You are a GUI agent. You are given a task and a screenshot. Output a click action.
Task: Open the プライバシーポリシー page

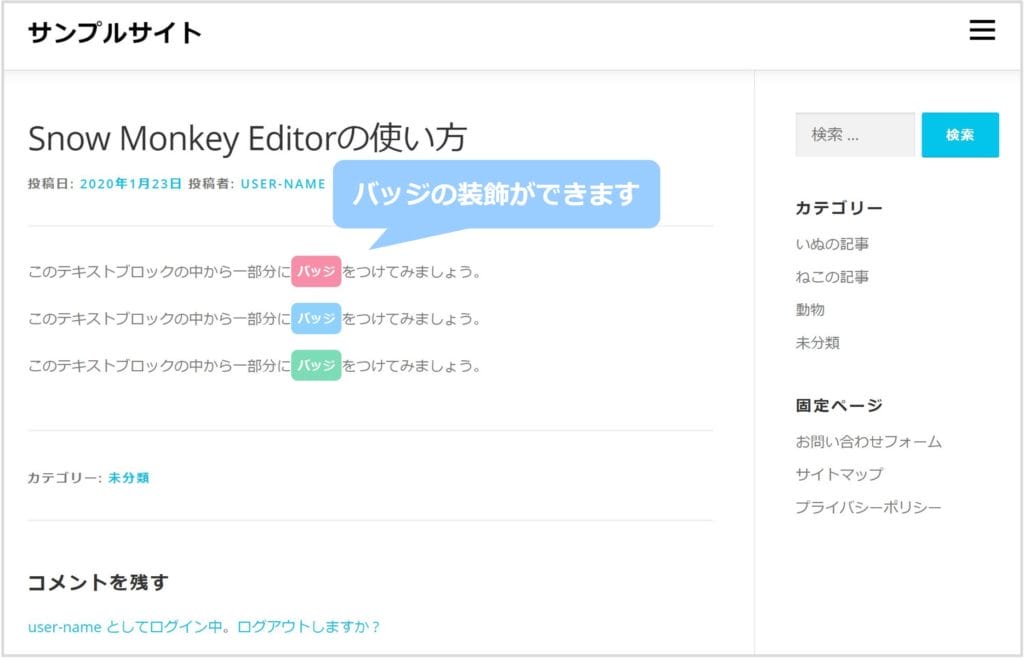point(869,507)
